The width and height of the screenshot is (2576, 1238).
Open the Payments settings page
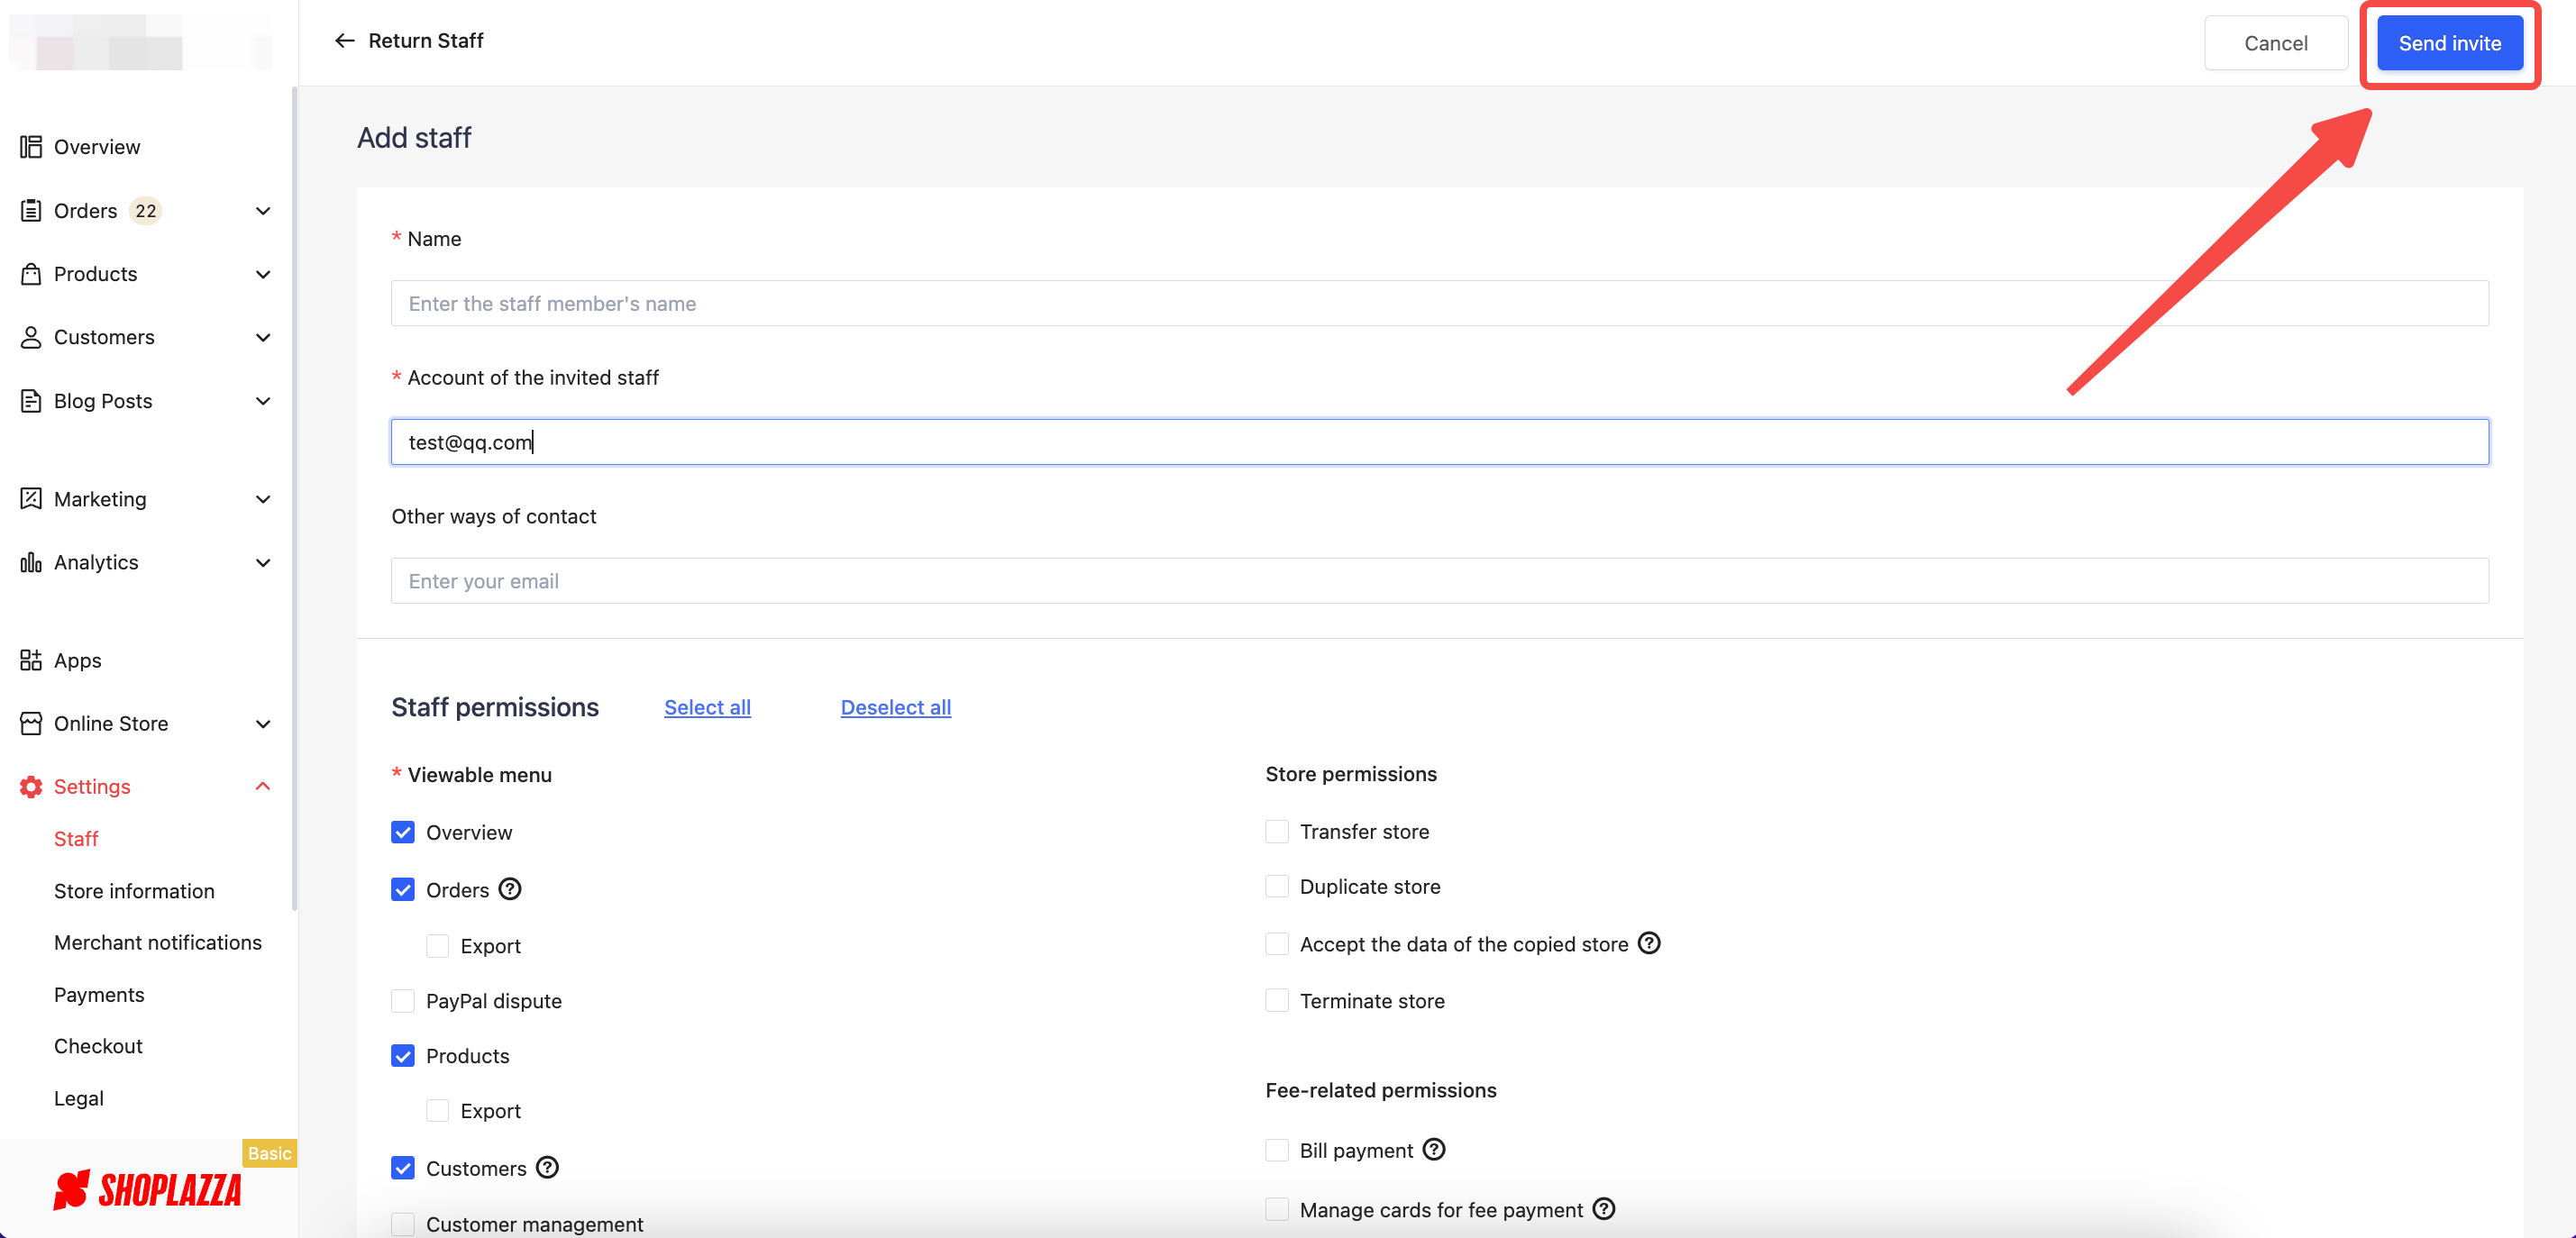(x=99, y=994)
